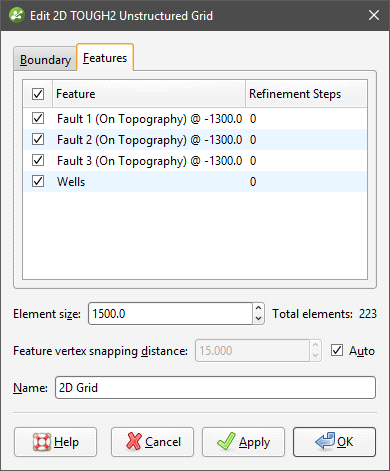Click the Leapfrog app icon in title bar

point(17,15)
